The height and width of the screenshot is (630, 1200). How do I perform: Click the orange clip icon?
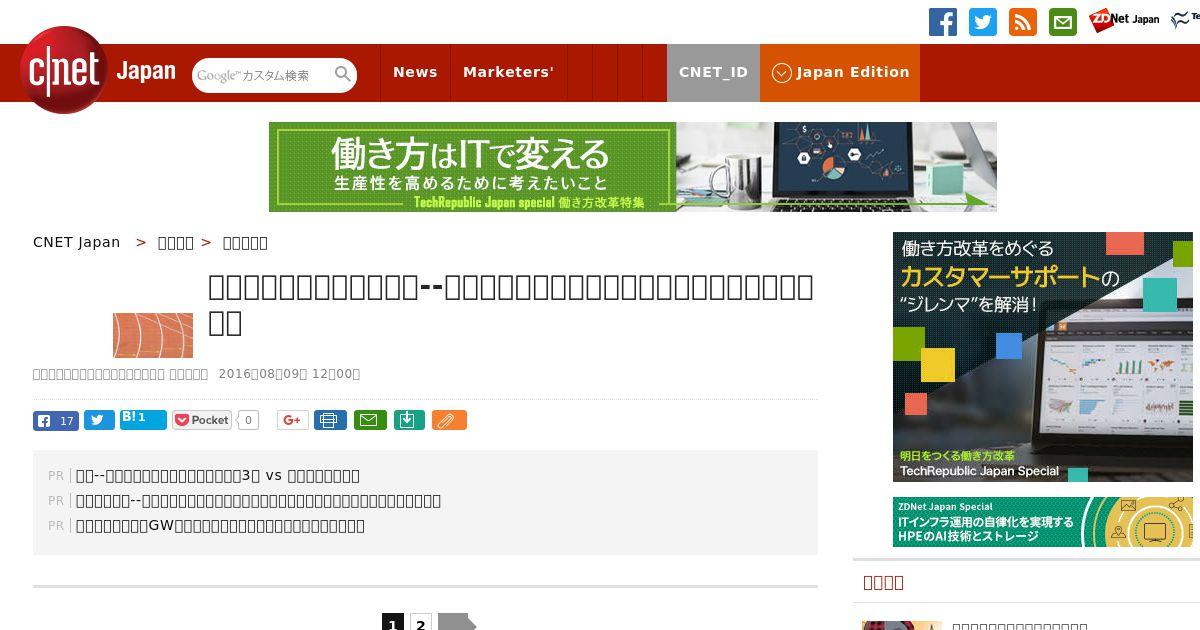pos(449,420)
